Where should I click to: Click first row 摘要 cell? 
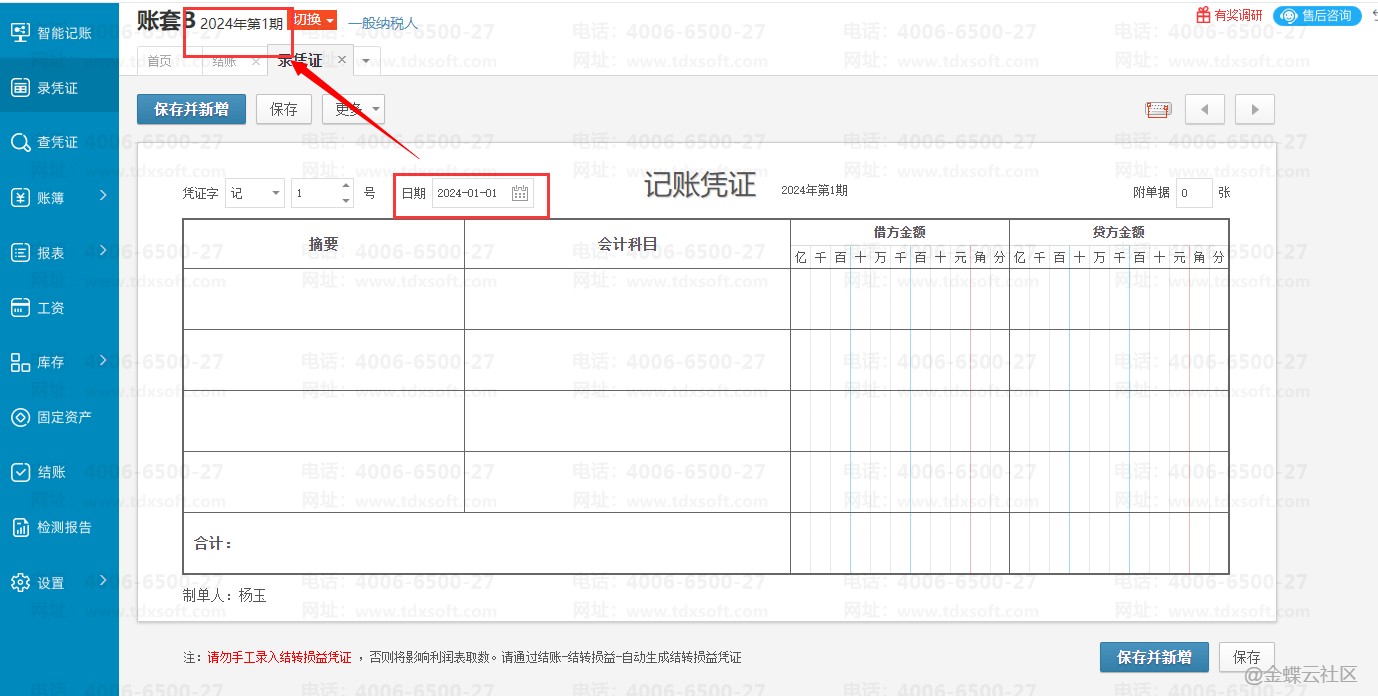(x=324, y=299)
